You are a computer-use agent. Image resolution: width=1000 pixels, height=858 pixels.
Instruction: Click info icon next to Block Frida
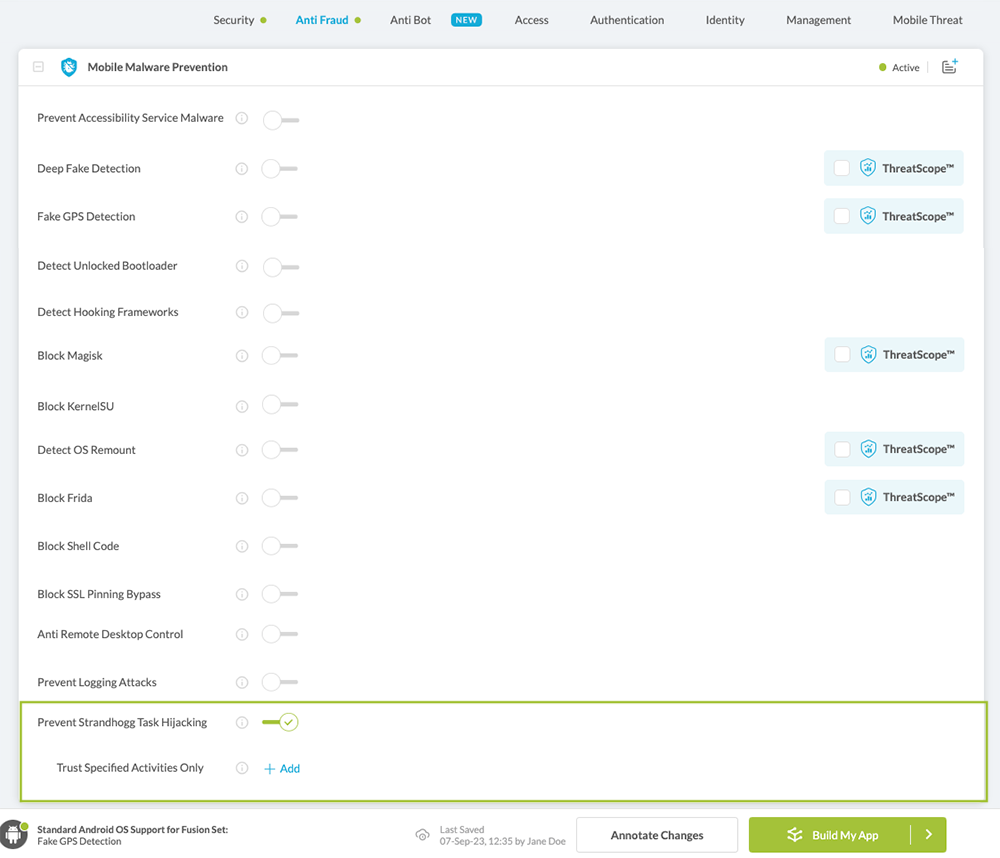(x=242, y=498)
